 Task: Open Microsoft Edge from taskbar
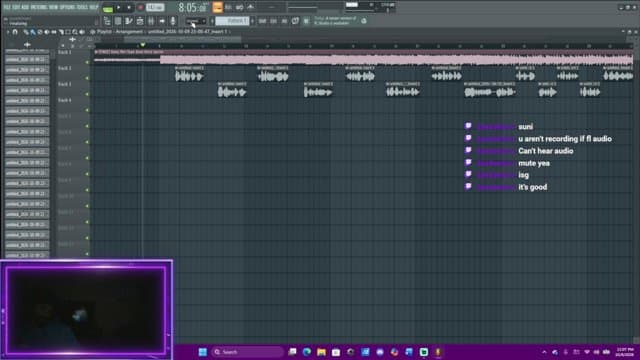tap(307, 352)
